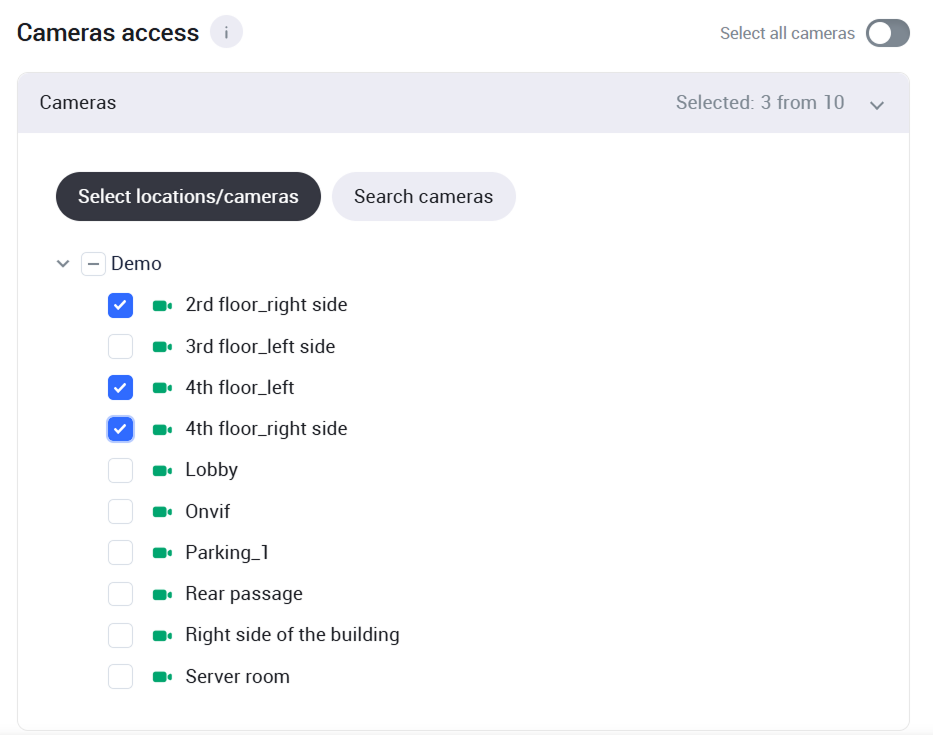933x735 pixels.
Task: Click the camera icon next to Server room
Action: 162,677
